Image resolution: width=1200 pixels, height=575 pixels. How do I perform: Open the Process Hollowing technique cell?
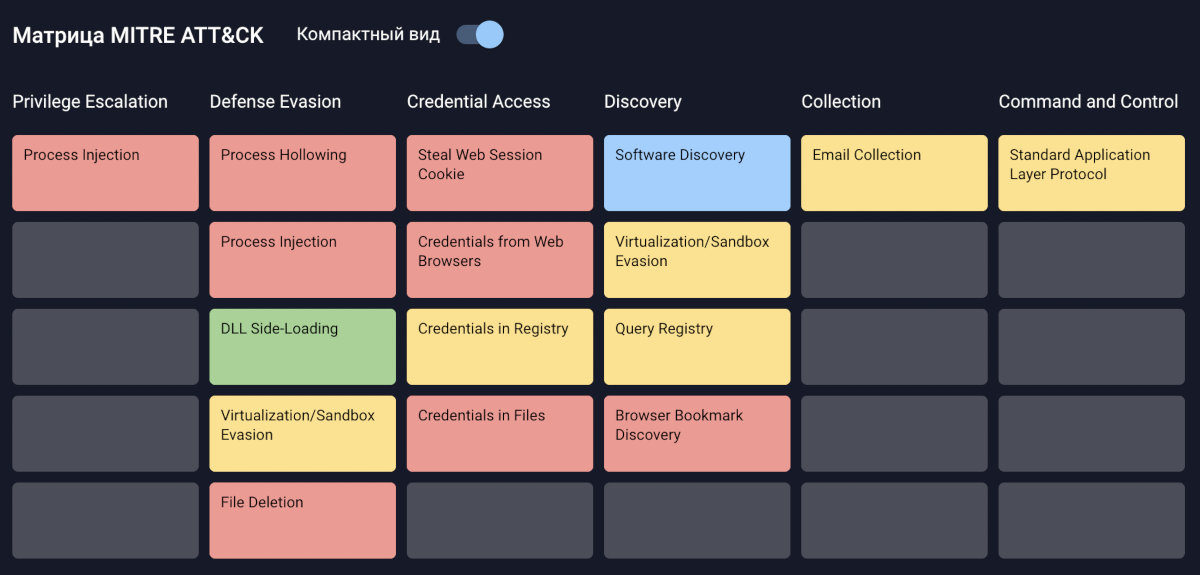[x=302, y=173]
